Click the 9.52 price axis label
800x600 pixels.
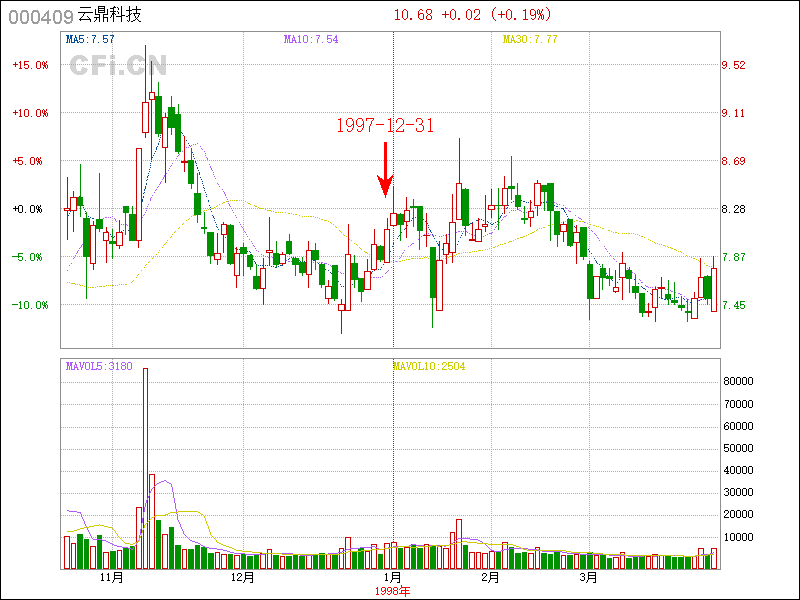click(x=733, y=65)
